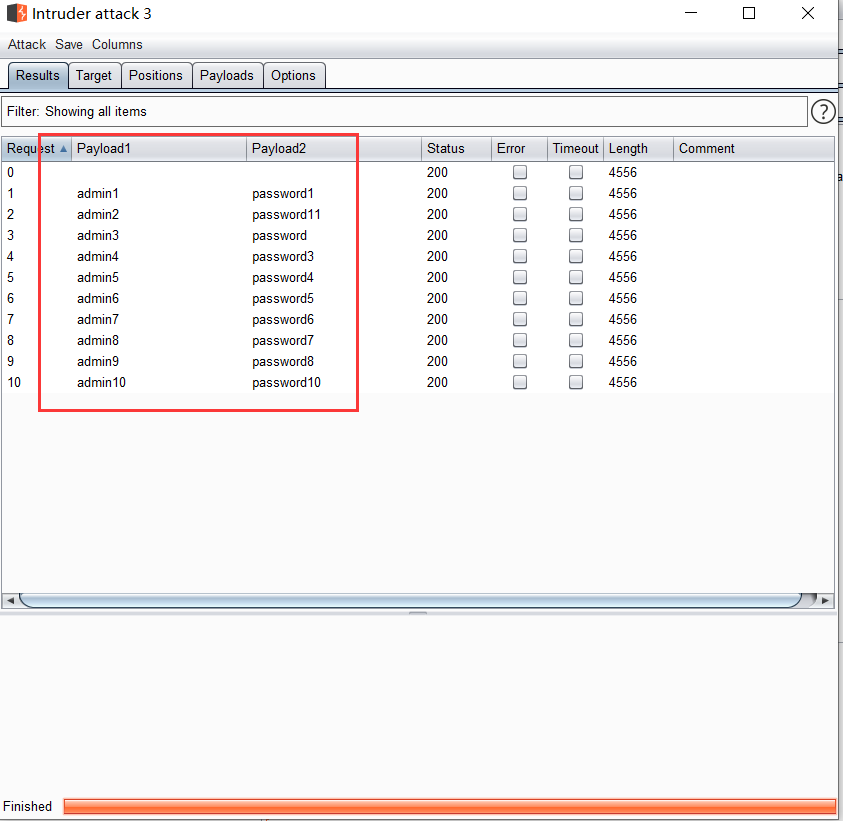Sort by the Status column header
The height and width of the screenshot is (821, 843).
tap(456, 148)
